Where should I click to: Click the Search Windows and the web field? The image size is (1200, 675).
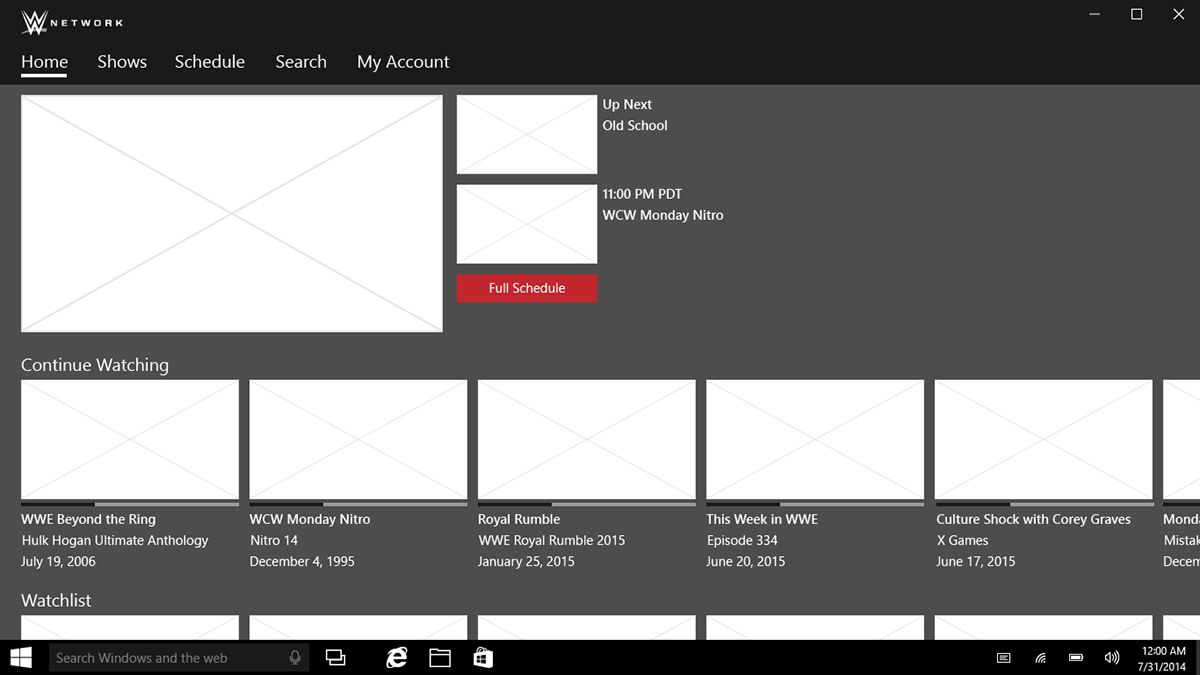click(179, 658)
